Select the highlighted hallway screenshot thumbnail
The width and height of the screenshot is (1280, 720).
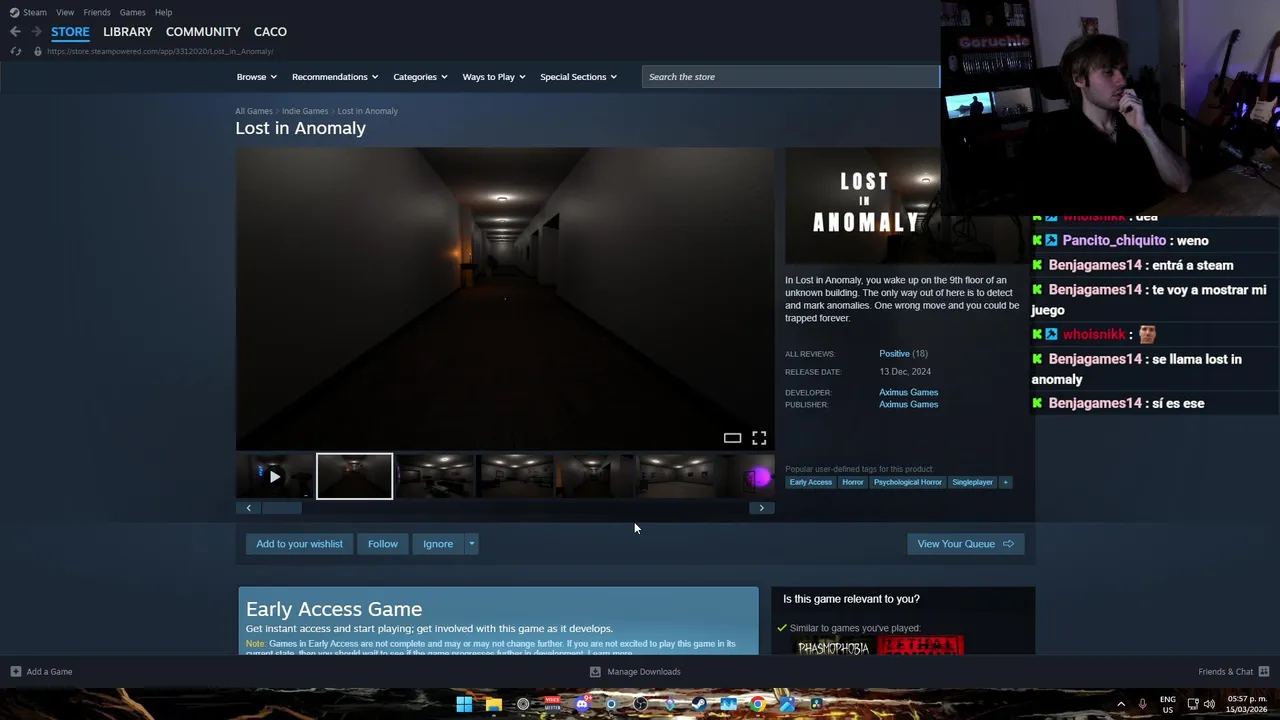click(x=355, y=477)
